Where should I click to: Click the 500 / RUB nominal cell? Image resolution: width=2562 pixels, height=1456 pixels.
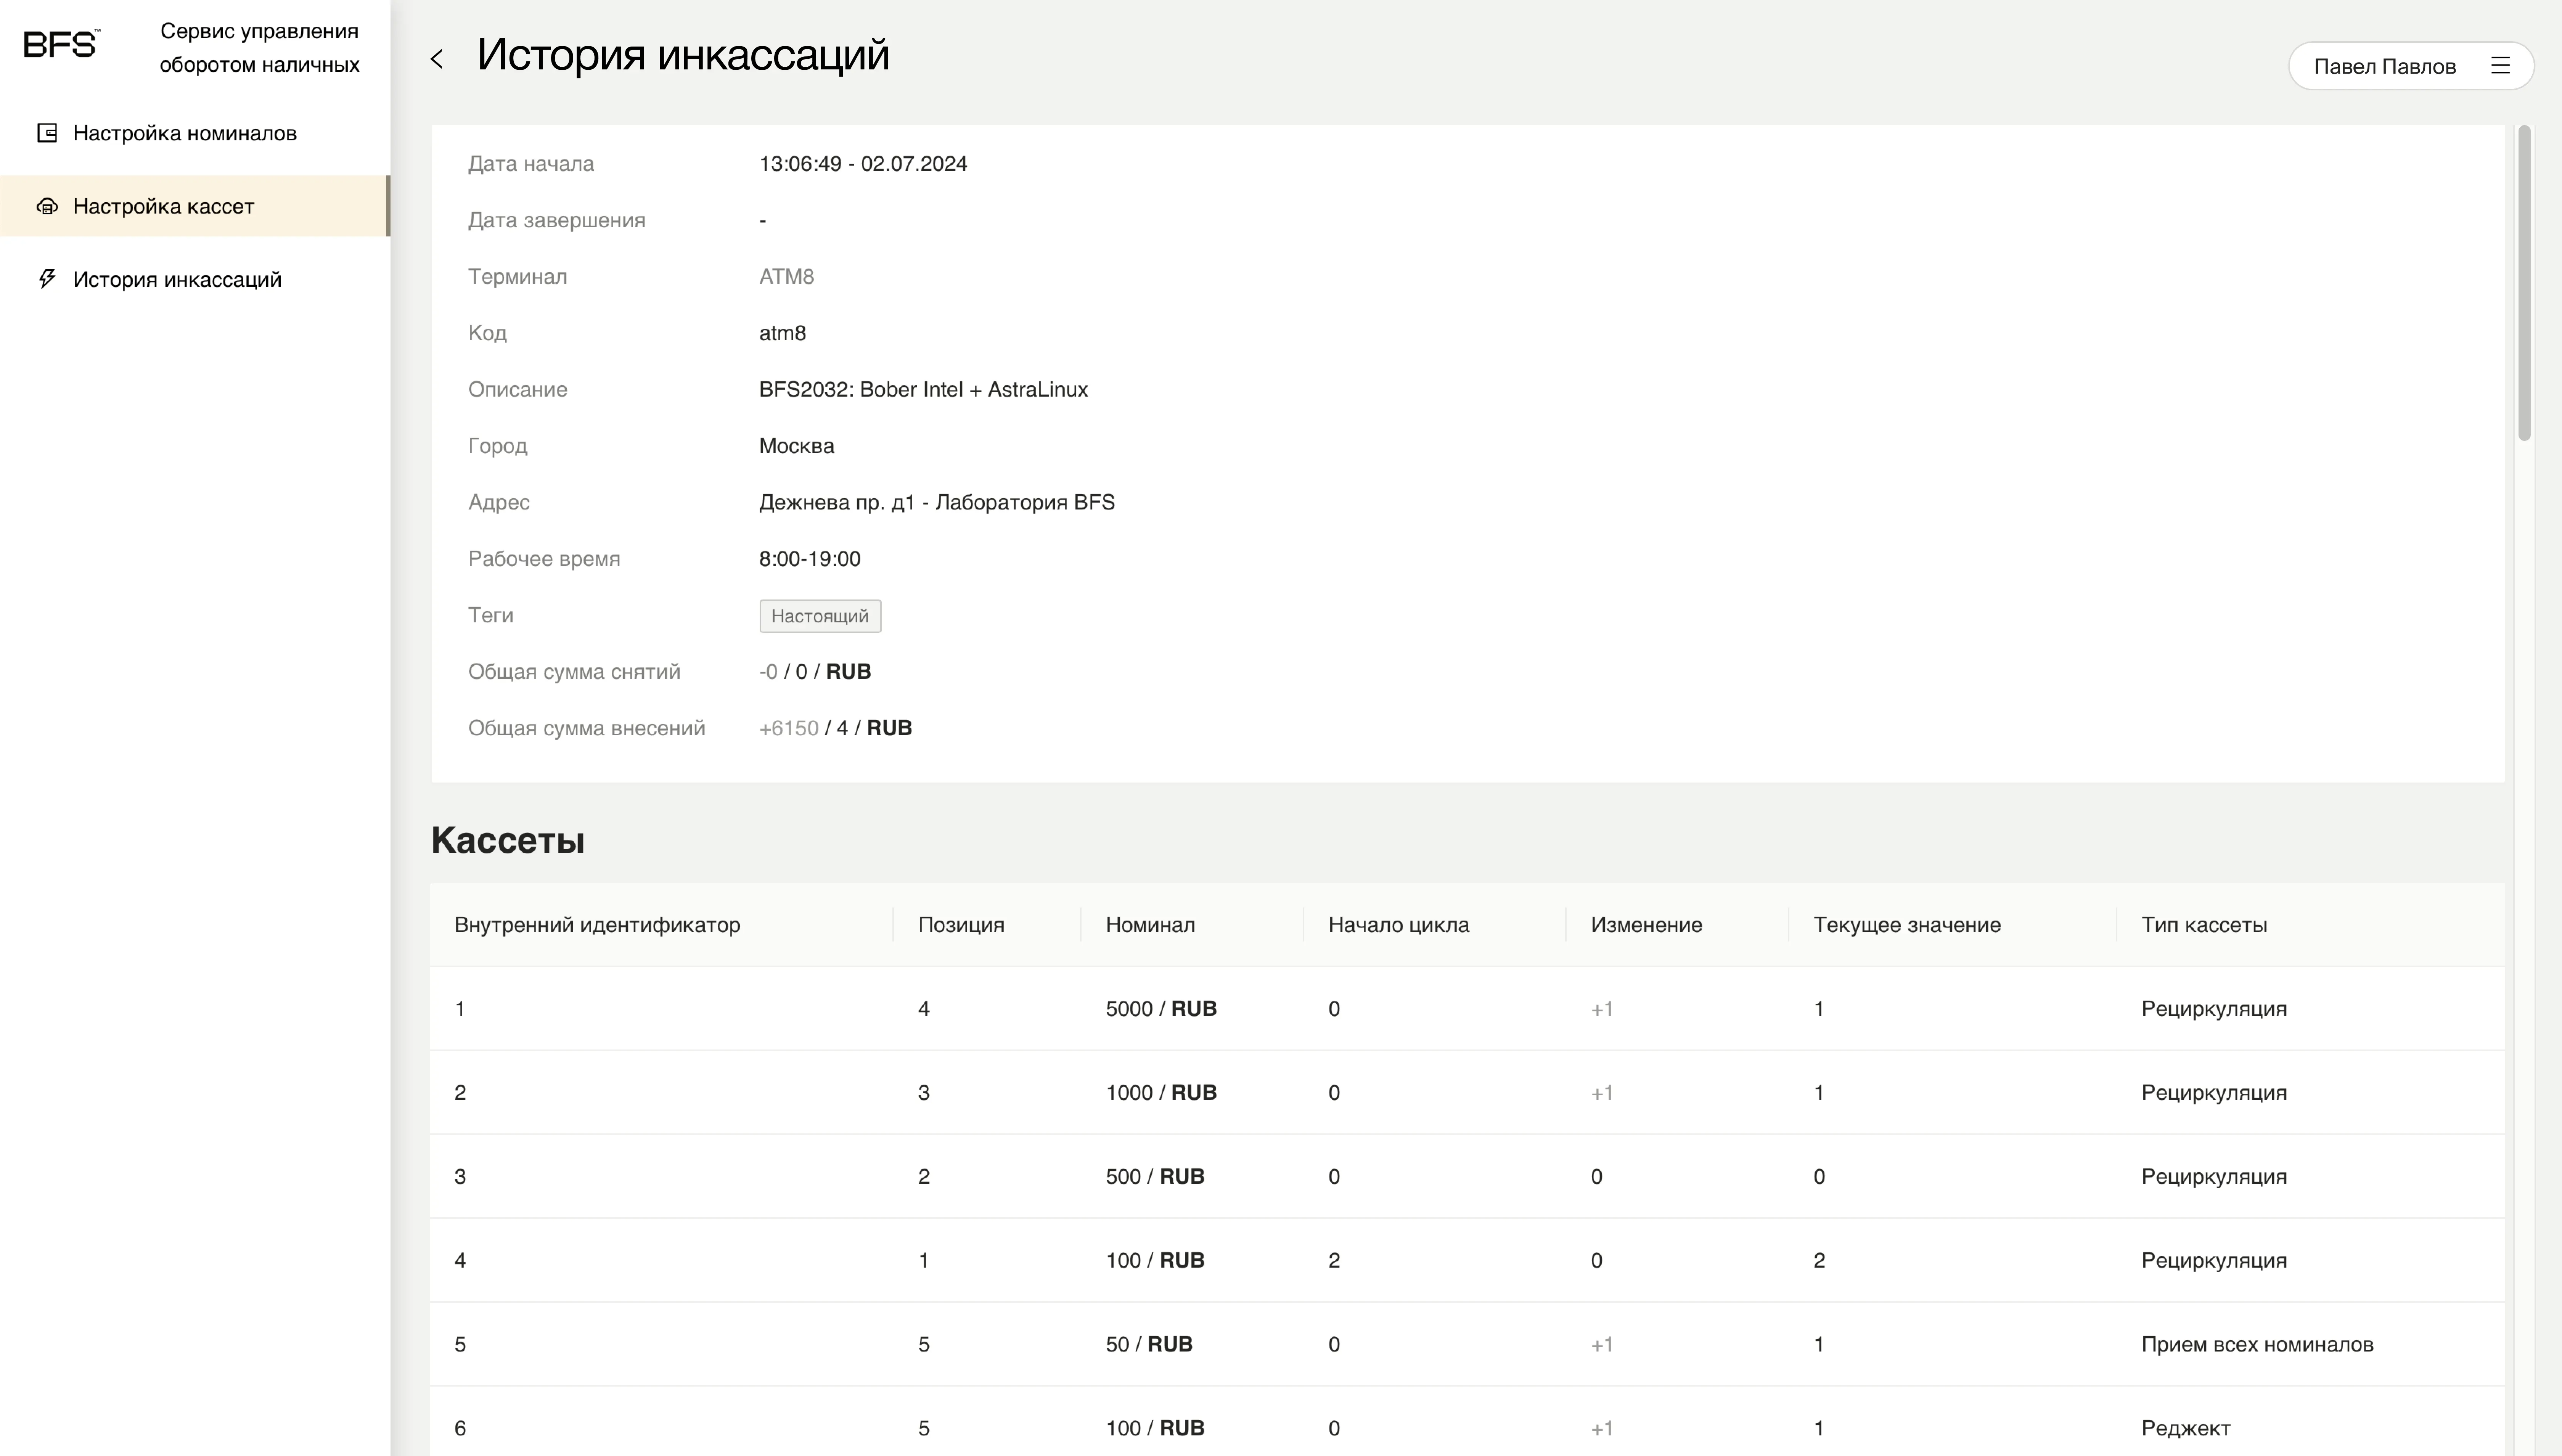pos(1155,1177)
